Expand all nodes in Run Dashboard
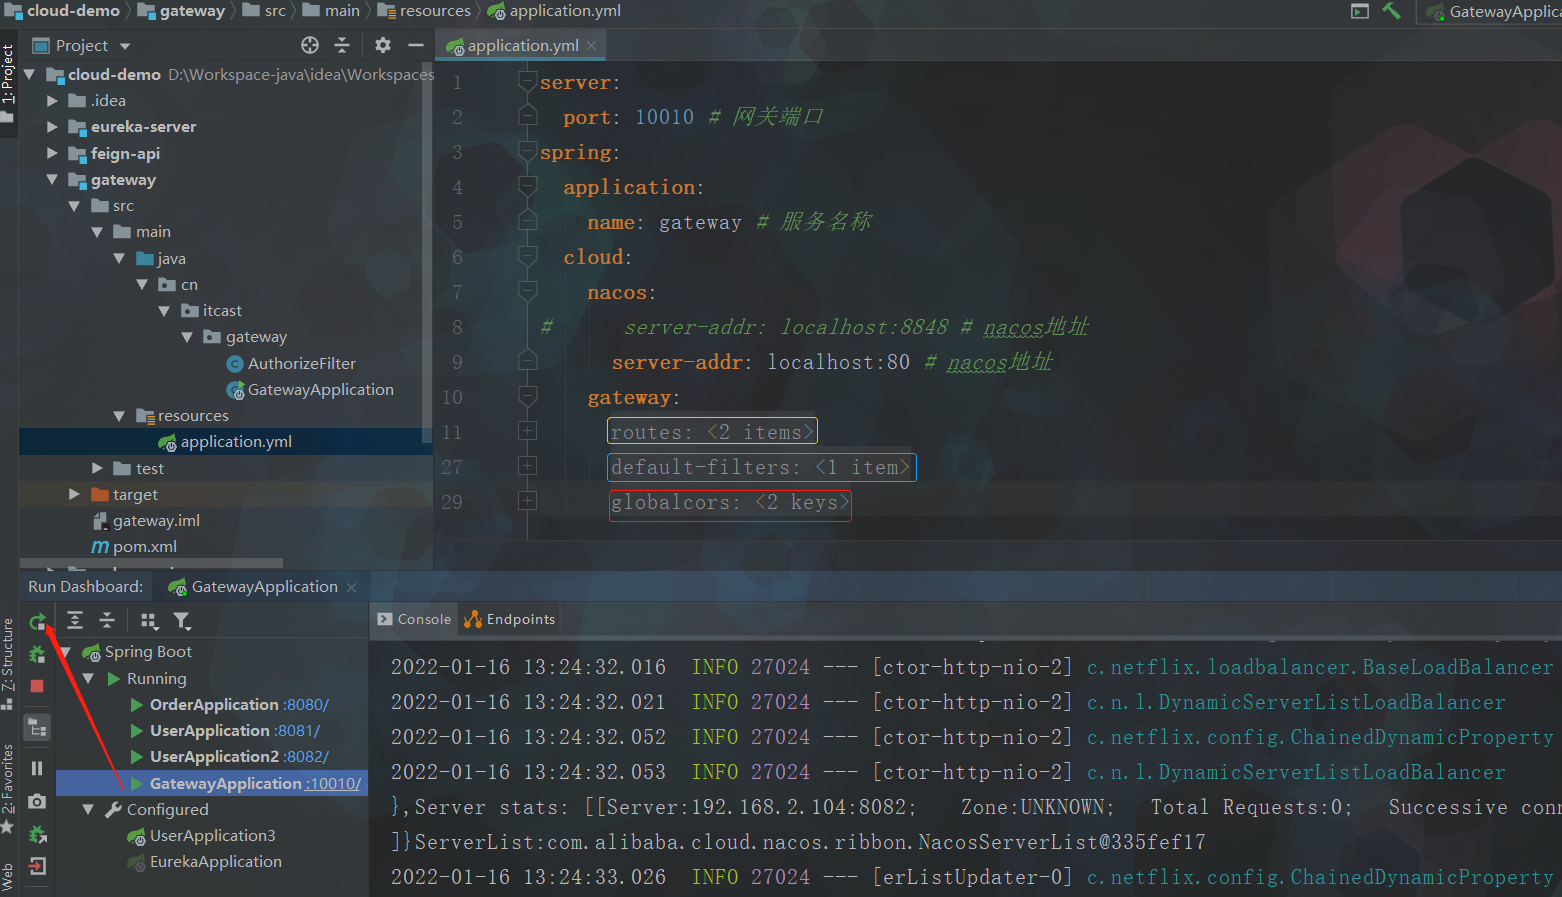 75,621
